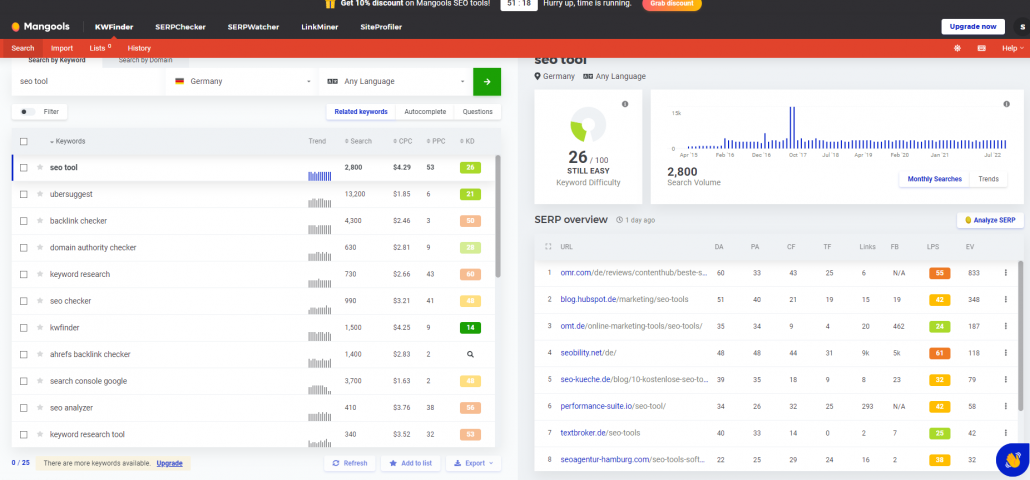Click the Mangools logo

pyautogui.click(x=42, y=27)
